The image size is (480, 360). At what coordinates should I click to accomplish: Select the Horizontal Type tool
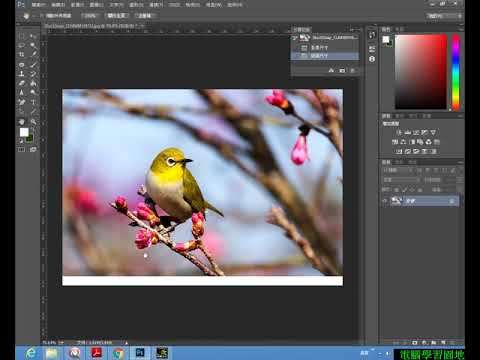pyautogui.click(x=33, y=102)
